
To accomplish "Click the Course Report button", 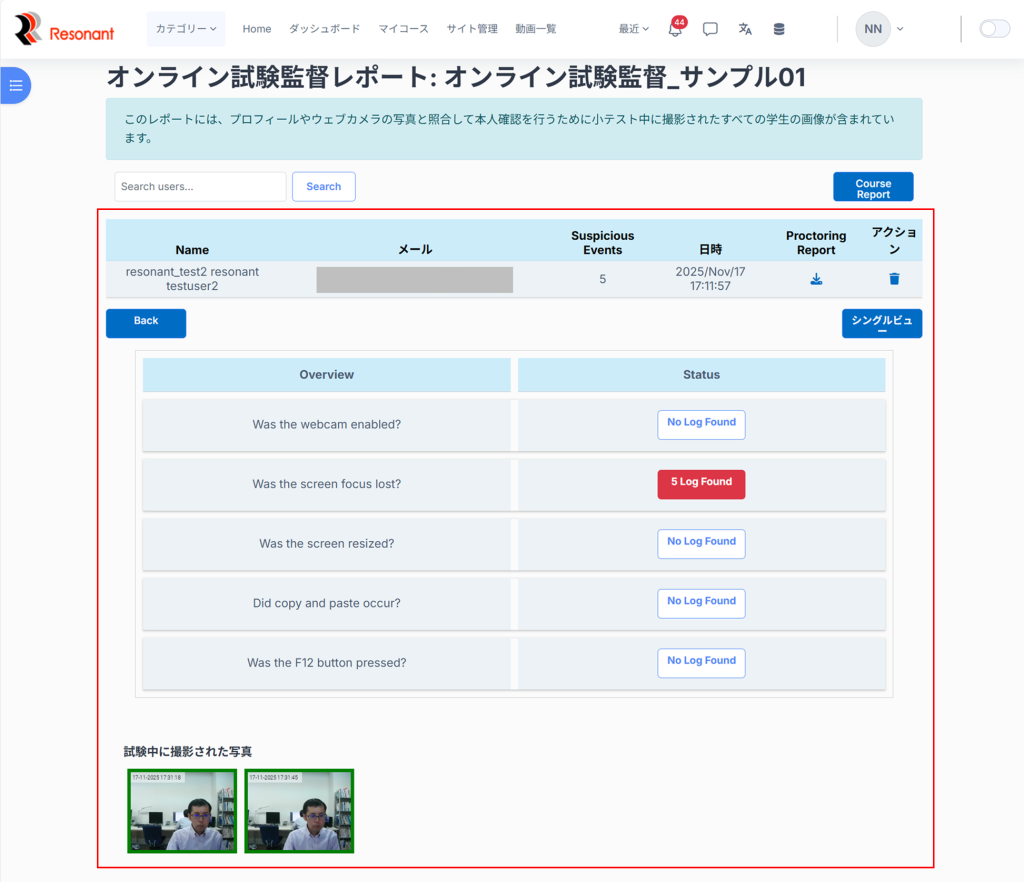I will click(x=873, y=188).
